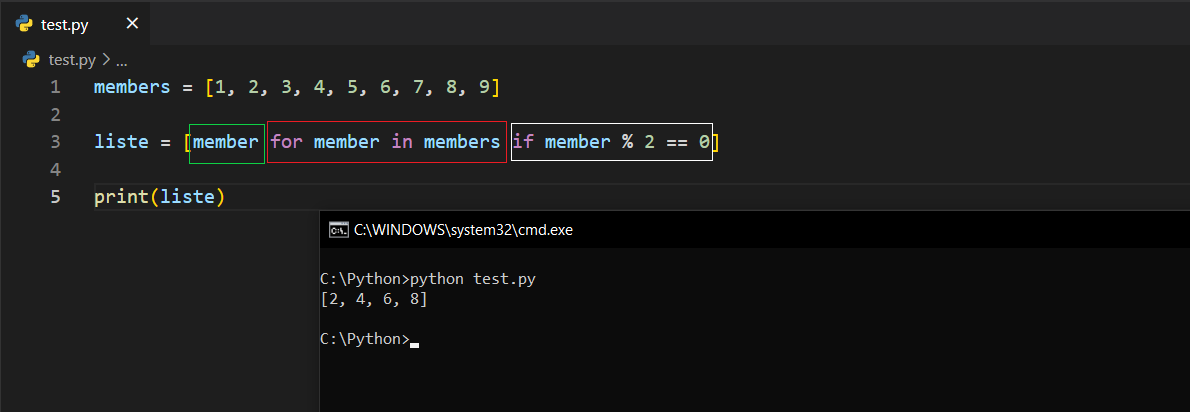The image size is (1190, 412).
Task: Click test.py in the breadcrumb path
Action: click(x=73, y=59)
